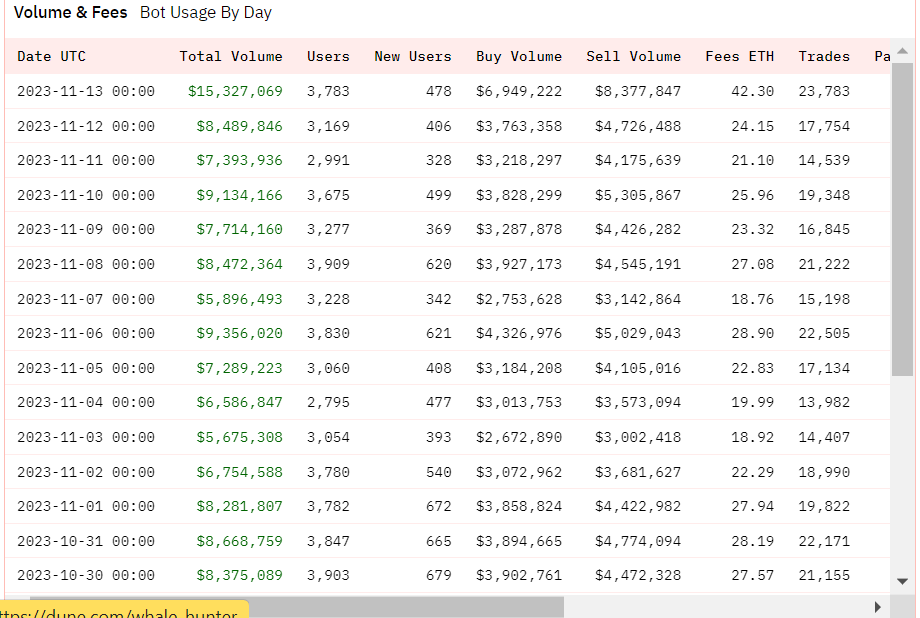Image resolution: width=920 pixels, height=618 pixels.
Task: Click the scroll up arrow of table
Action: tap(902, 51)
